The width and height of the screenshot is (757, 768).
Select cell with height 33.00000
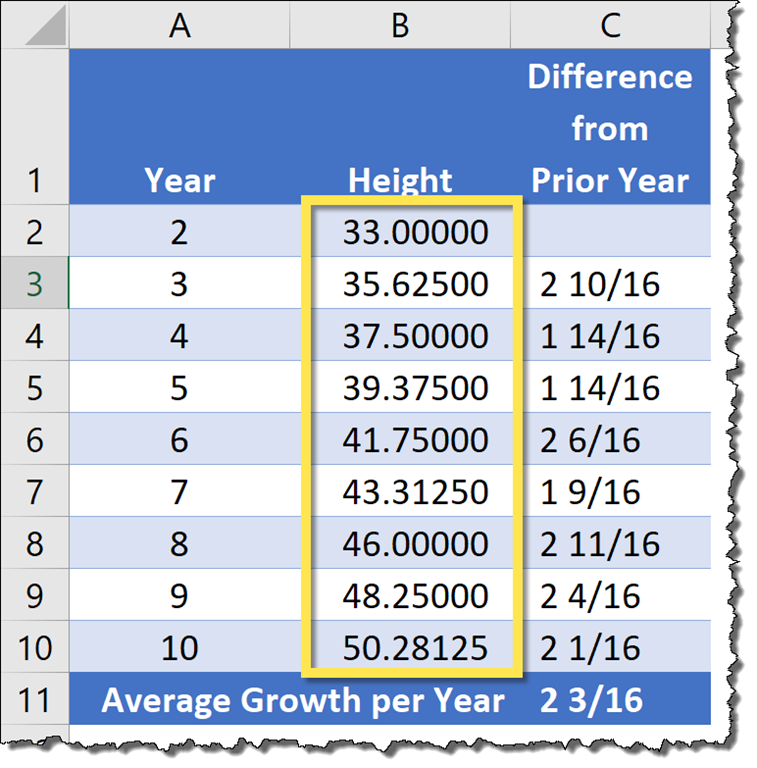414,232
